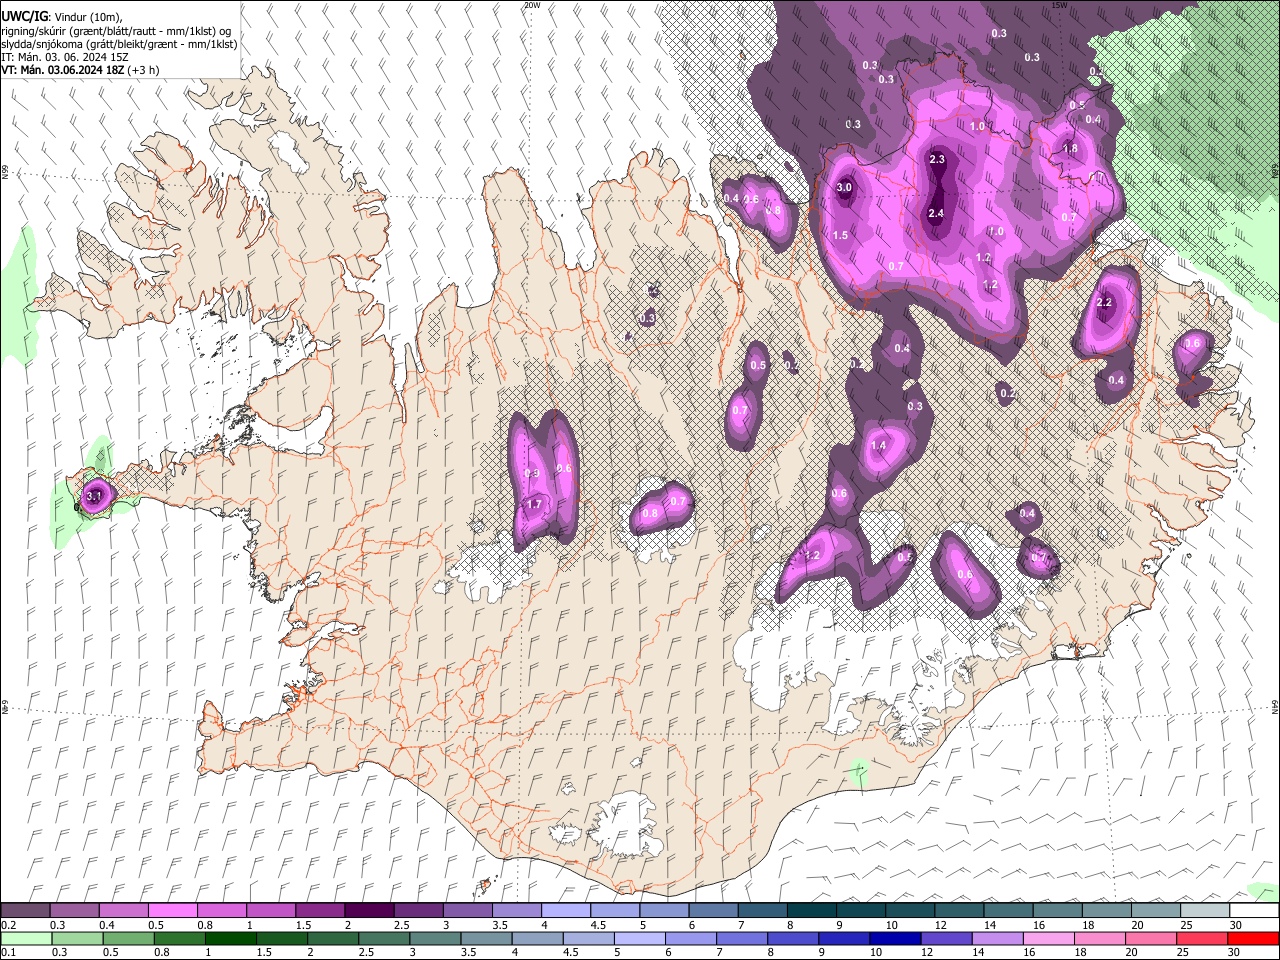Choose the light pink 16 swatch in bottom legend
The height and width of the screenshot is (960, 1280).
1049,938
